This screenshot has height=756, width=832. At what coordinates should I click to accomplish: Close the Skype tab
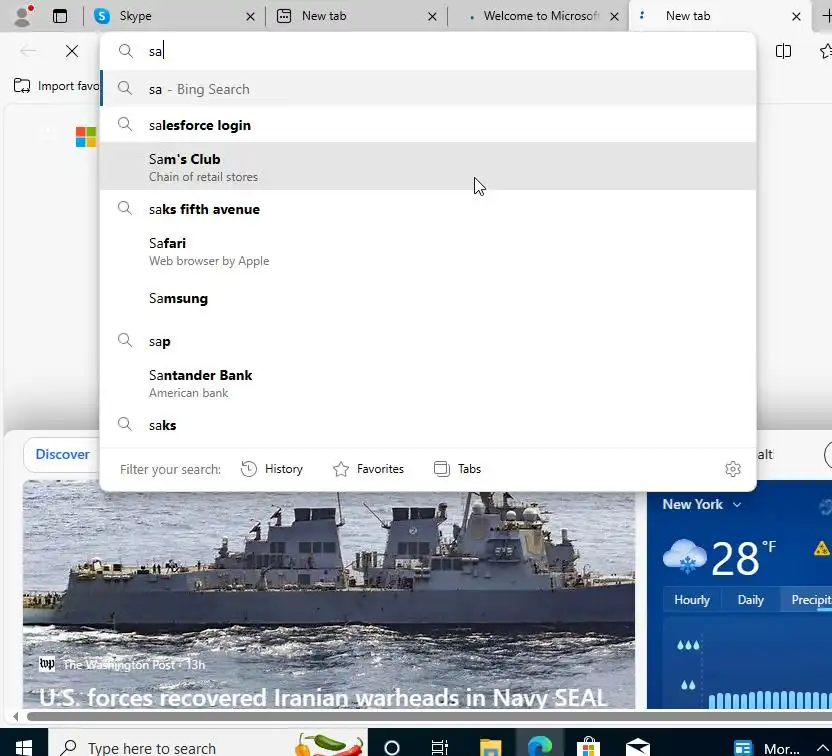[250, 16]
